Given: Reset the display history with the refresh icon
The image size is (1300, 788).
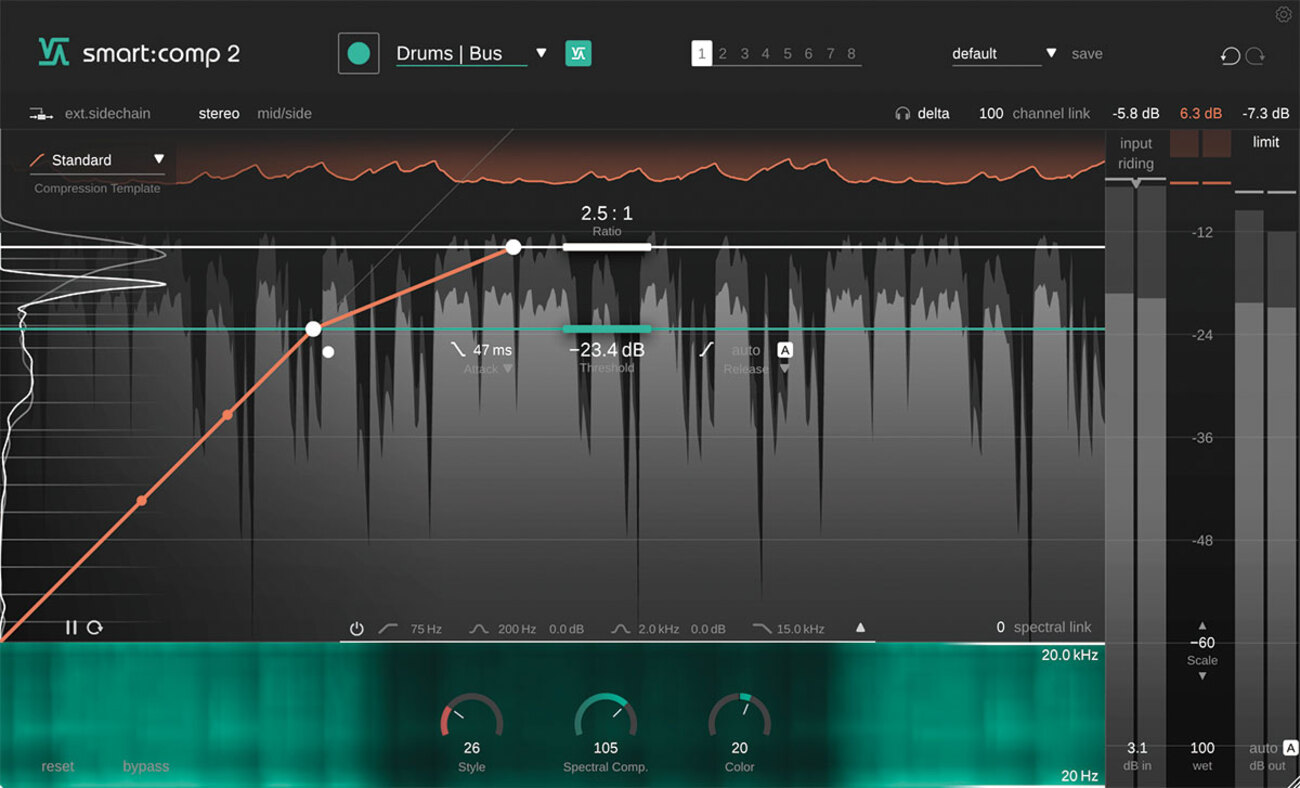Looking at the screenshot, I should pyautogui.click(x=95, y=627).
